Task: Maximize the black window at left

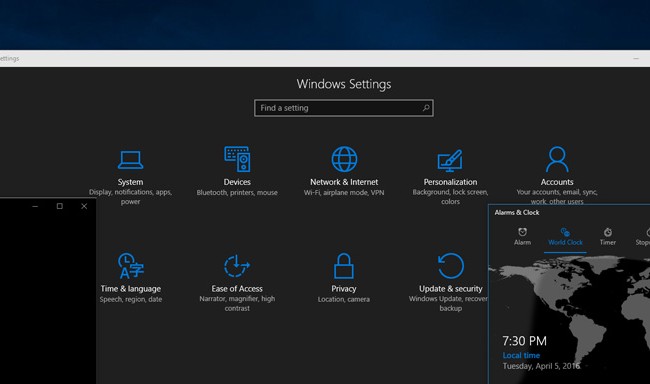Action: [60, 206]
